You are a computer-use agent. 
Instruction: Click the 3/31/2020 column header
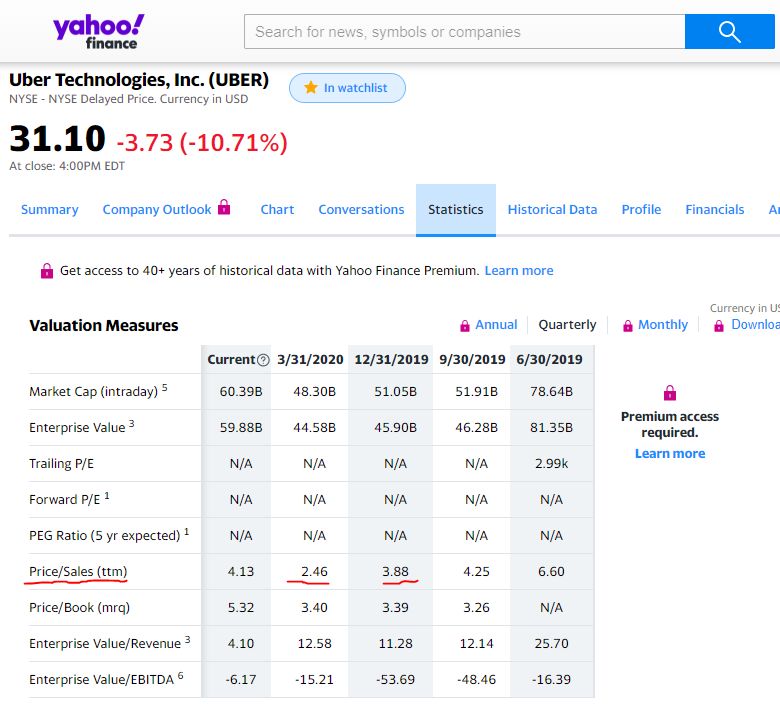(310, 360)
